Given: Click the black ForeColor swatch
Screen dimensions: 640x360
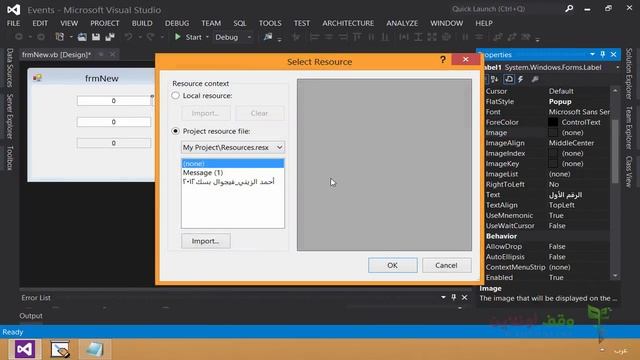Looking at the screenshot, I should coord(553,122).
